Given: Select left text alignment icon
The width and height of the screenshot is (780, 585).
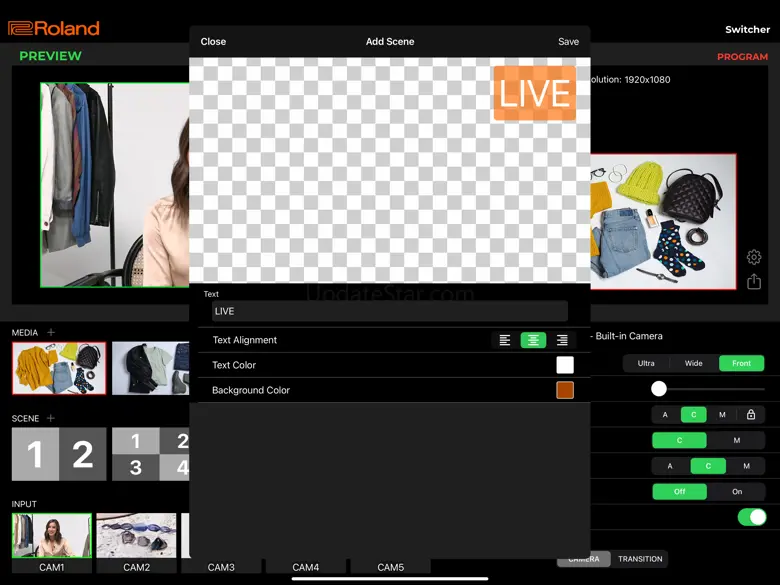Looking at the screenshot, I should coord(504,340).
